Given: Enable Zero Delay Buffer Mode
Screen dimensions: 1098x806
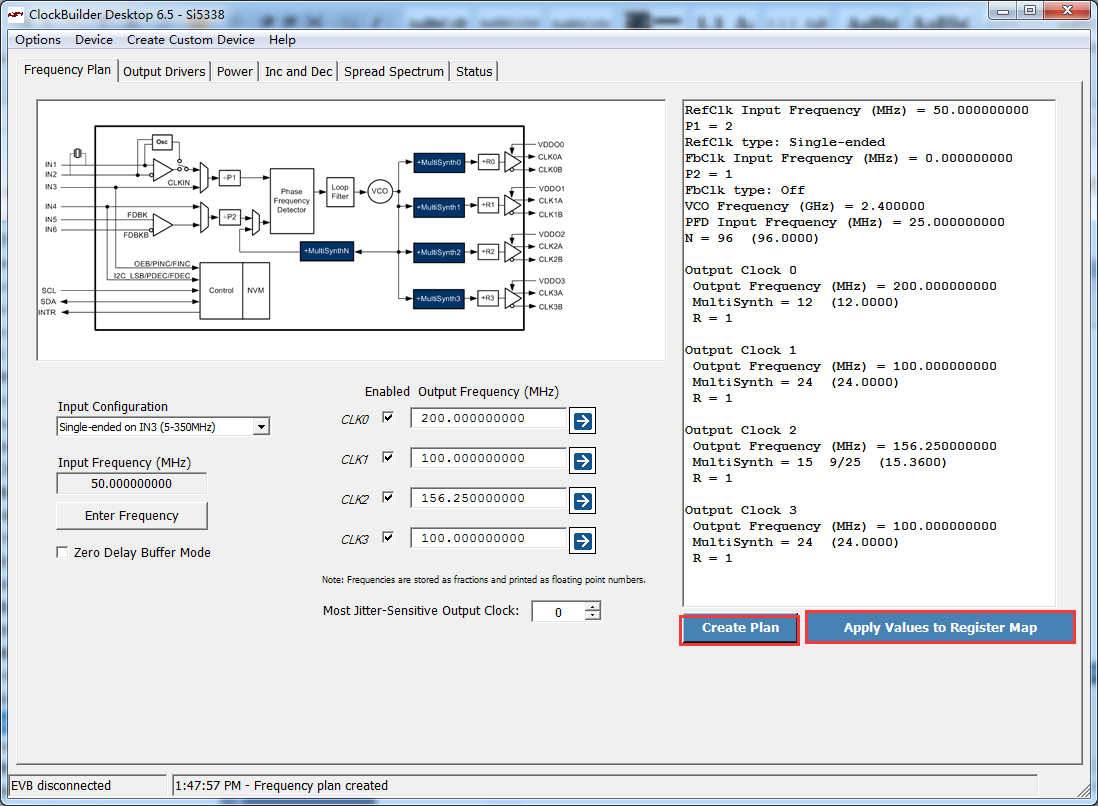Looking at the screenshot, I should (62, 553).
